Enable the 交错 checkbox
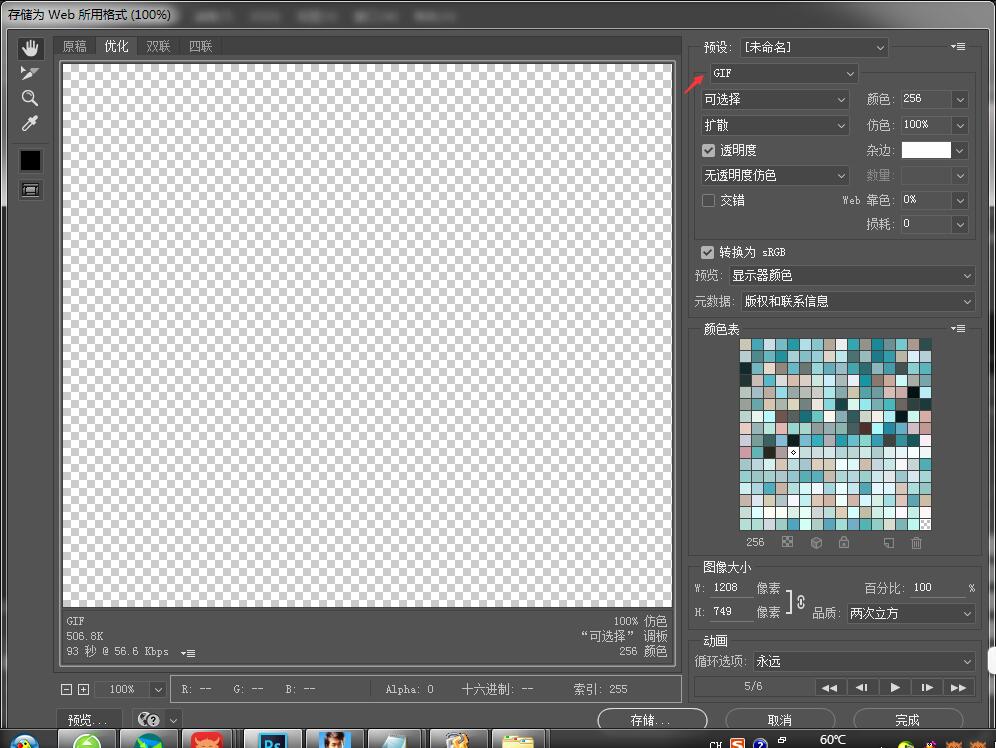Screen dimensions: 996x748 [x=709, y=200]
